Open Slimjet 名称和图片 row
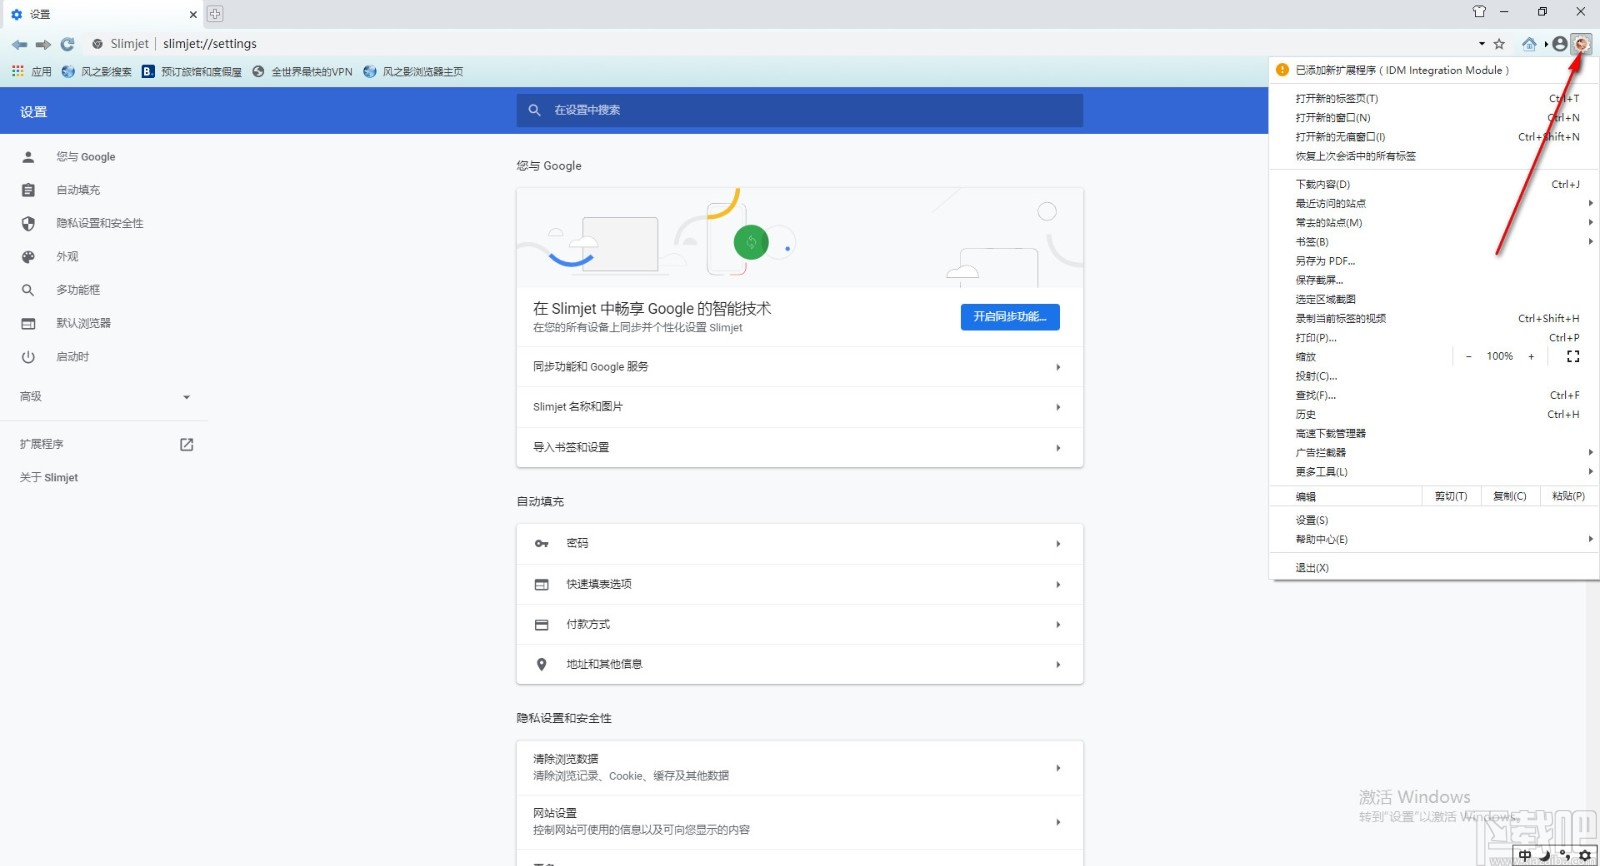This screenshot has width=1600, height=866. pos(800,407)
